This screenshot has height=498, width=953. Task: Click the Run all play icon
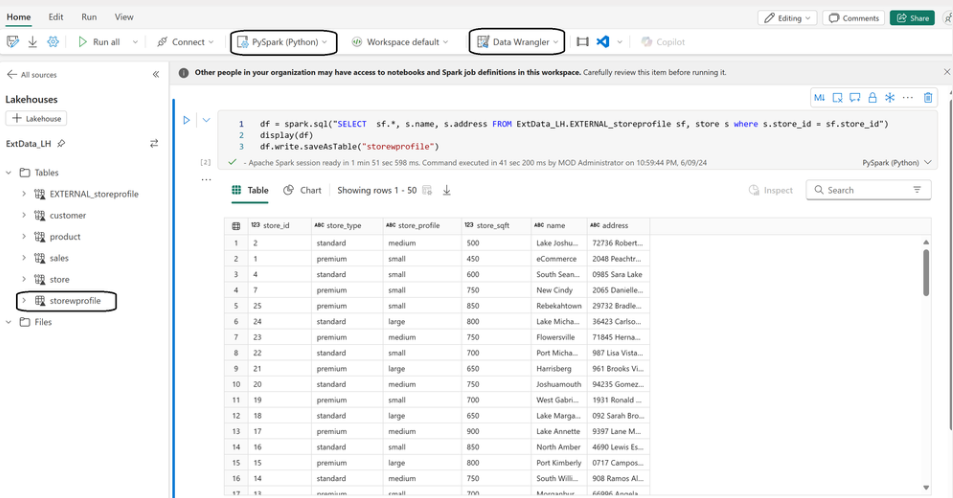(83, 42)
